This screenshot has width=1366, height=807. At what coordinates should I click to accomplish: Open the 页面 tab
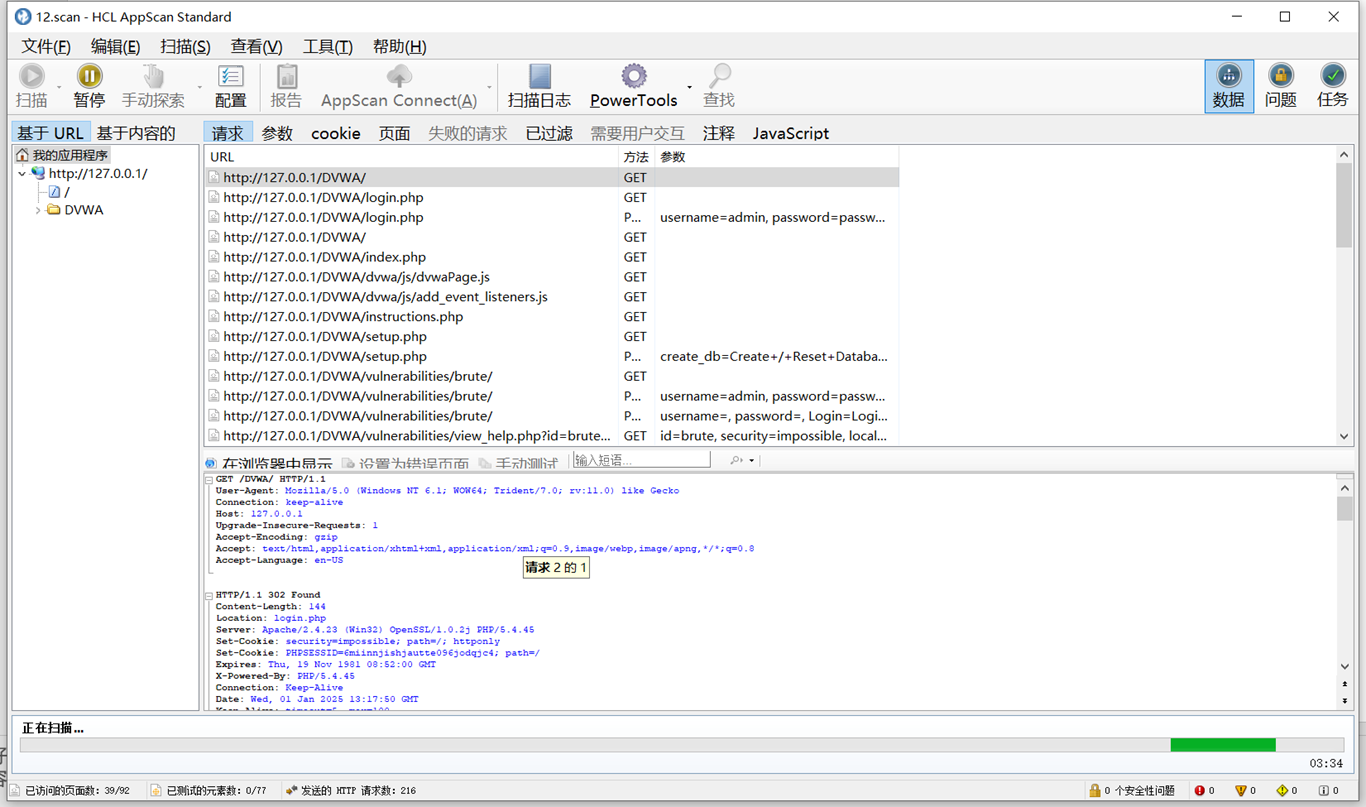(x=394, y=133)
